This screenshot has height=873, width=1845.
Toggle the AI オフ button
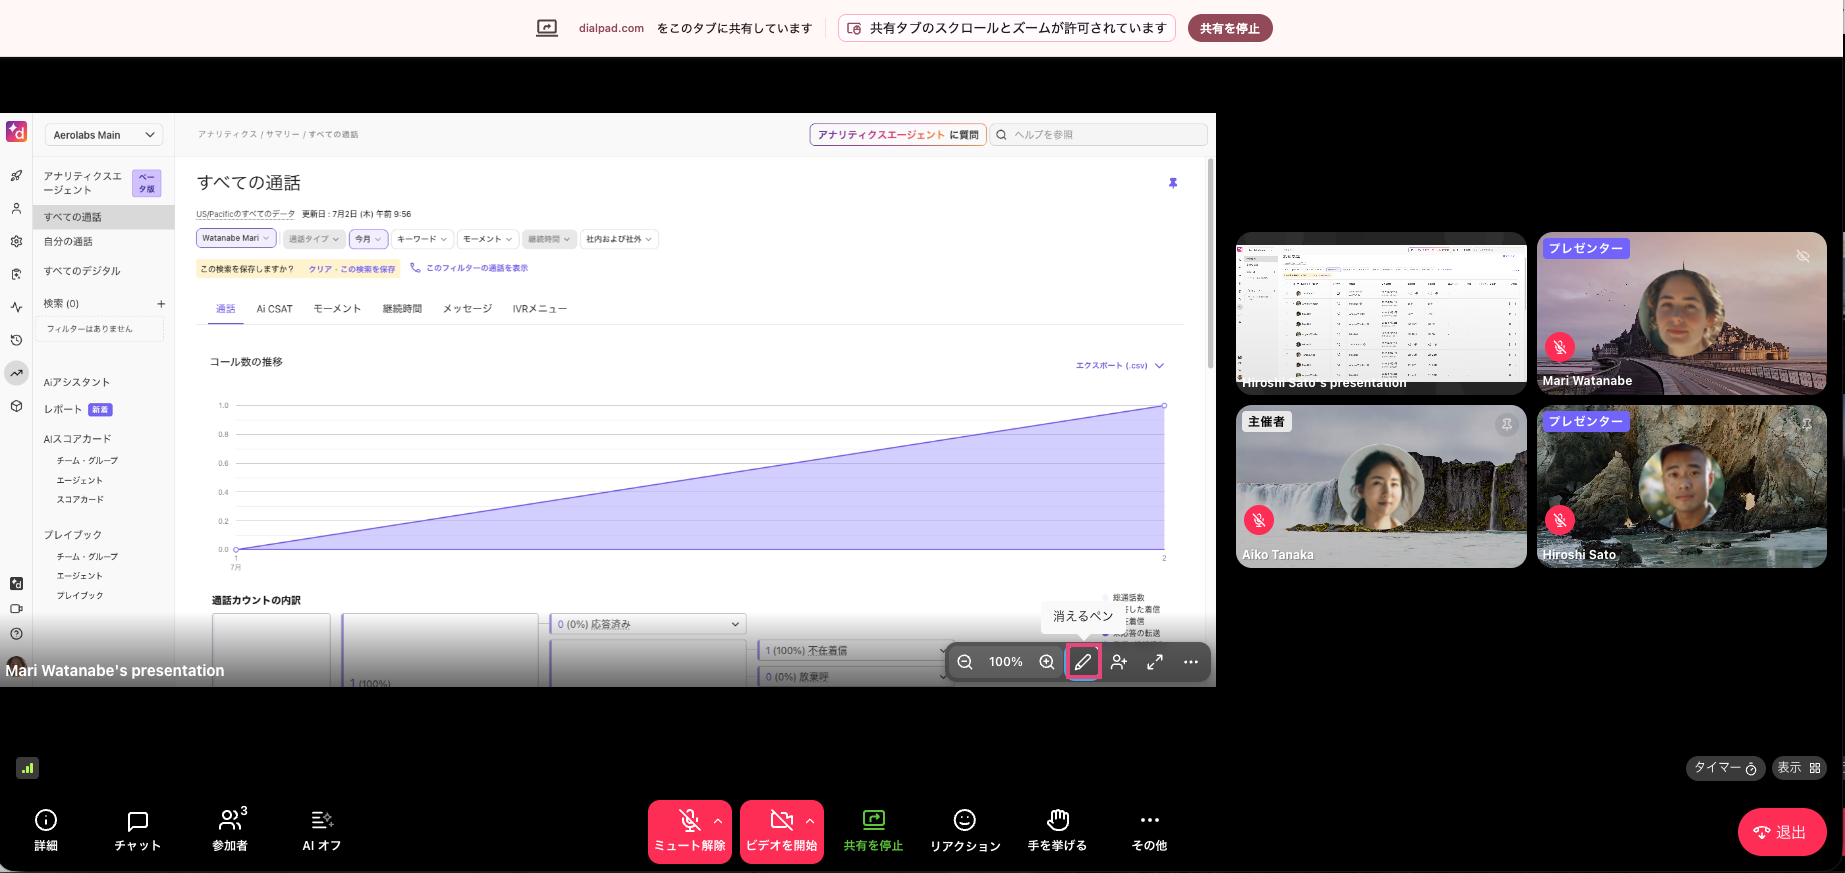(322, 831)
